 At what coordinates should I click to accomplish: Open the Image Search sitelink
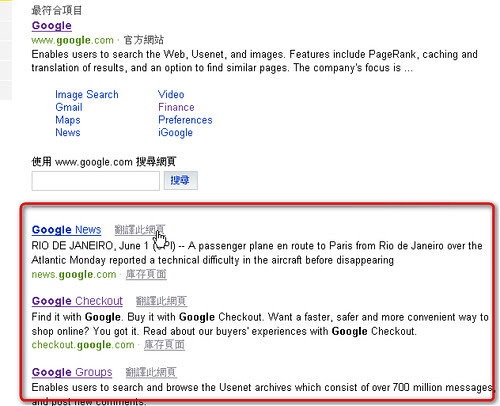(87, 95)
